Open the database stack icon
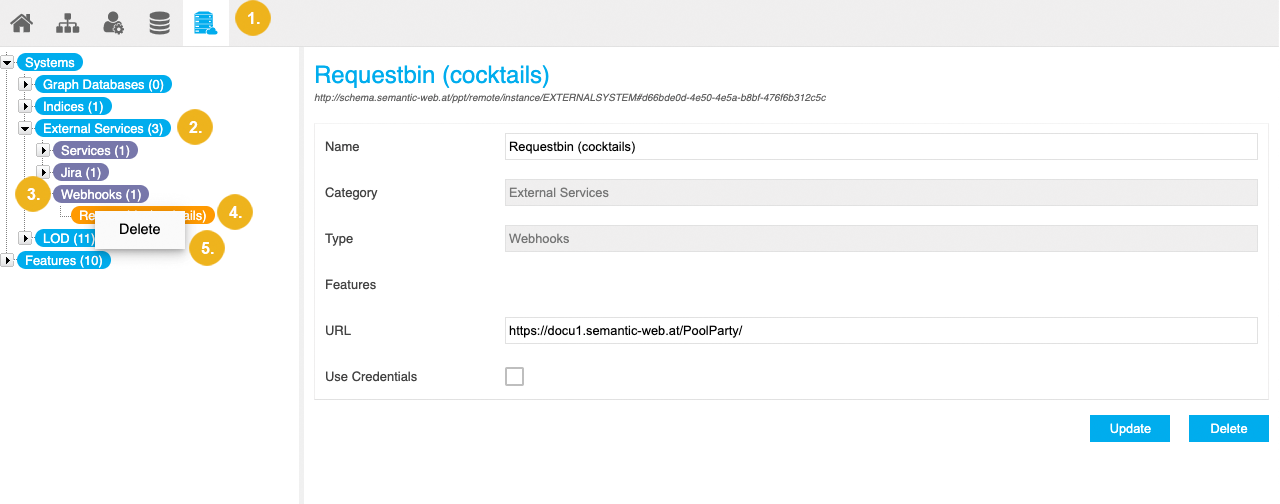The image size is (1280, 504). click(x=159, y=22)
